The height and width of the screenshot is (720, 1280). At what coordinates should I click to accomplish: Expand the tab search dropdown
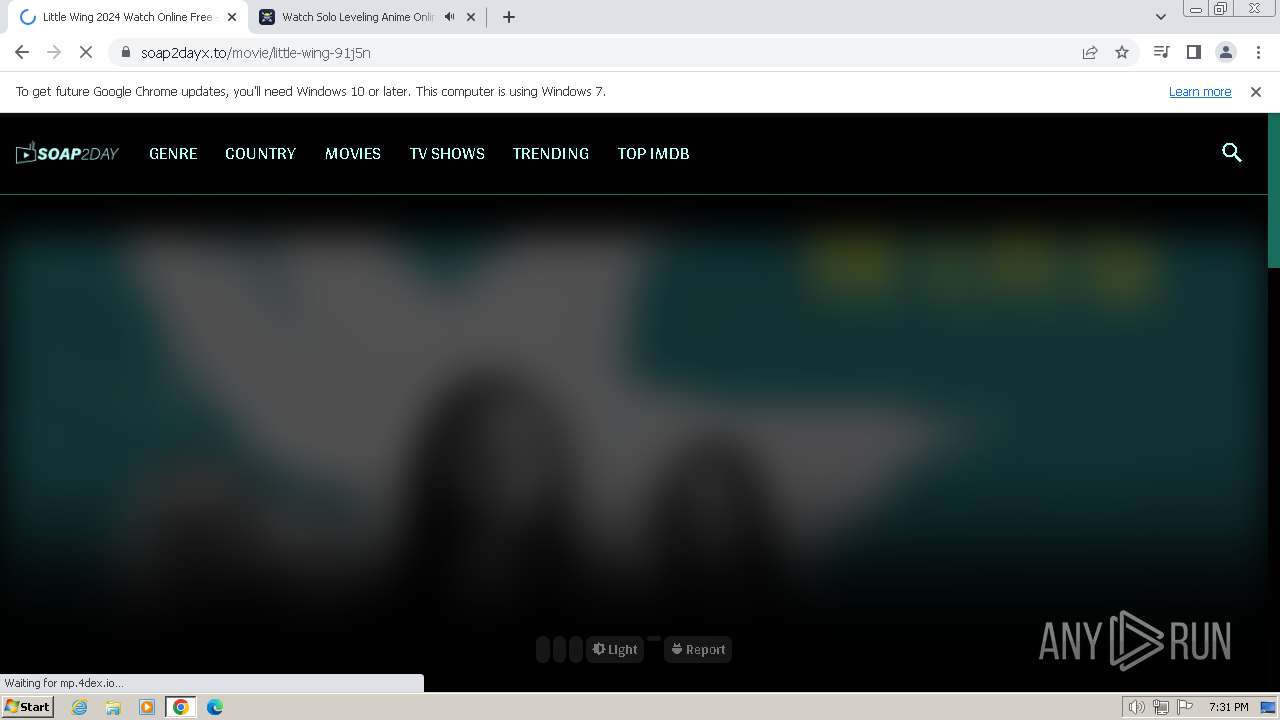(1160, 17)
